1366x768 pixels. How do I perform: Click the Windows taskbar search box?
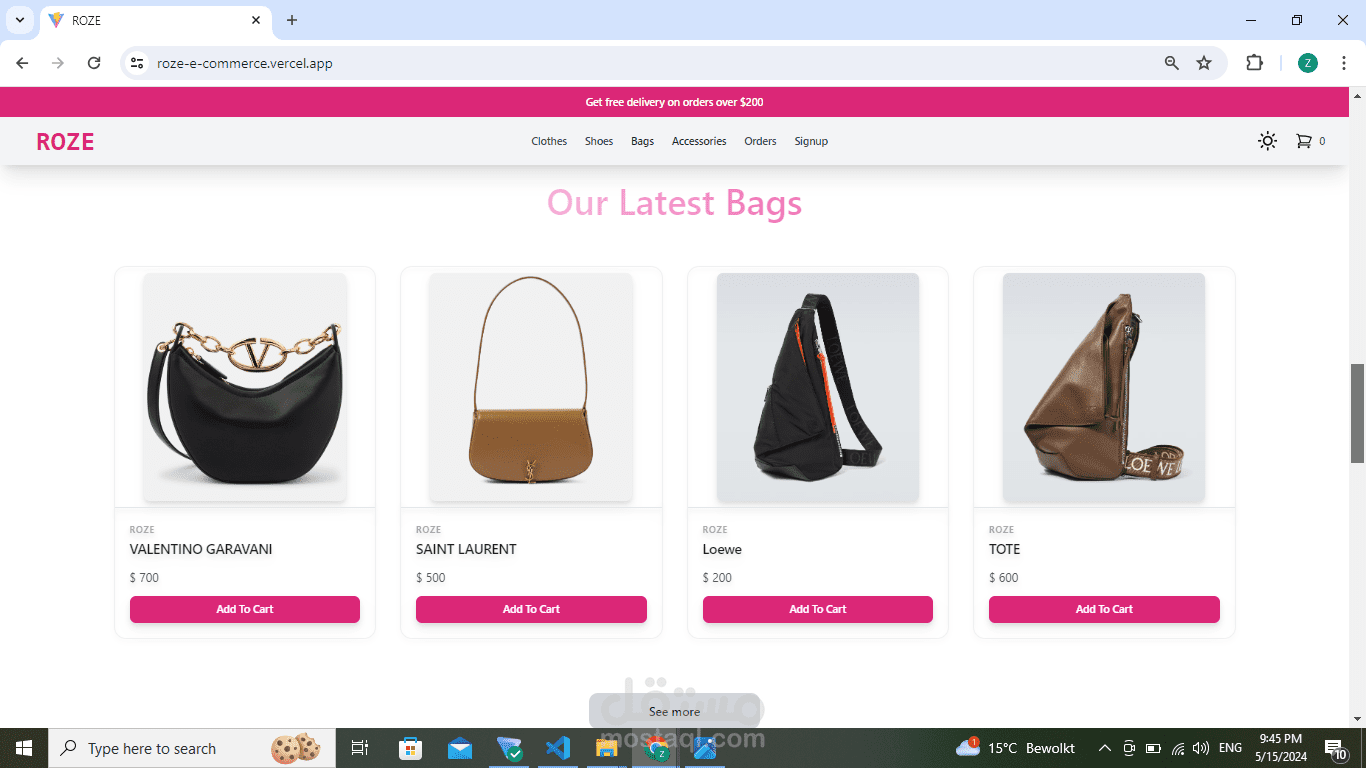click(193, 748)
